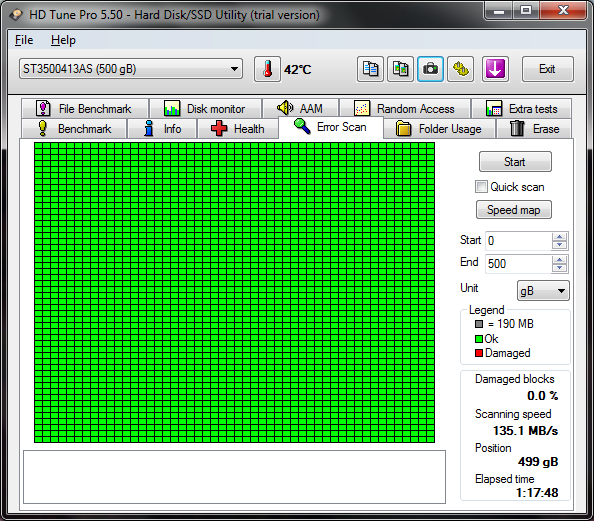Click the red Damaged legend swatch
This screenshot has width=594, height=521.
479,353
